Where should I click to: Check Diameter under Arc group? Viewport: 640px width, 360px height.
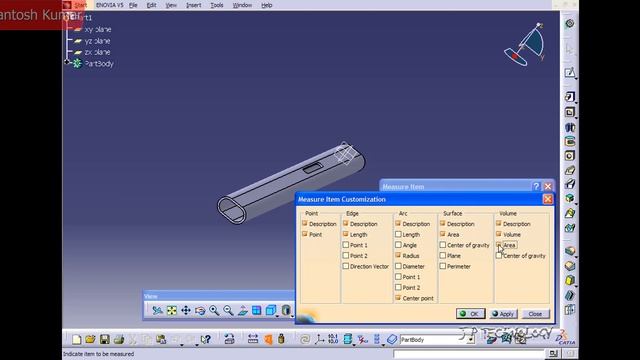pos(398,266)
